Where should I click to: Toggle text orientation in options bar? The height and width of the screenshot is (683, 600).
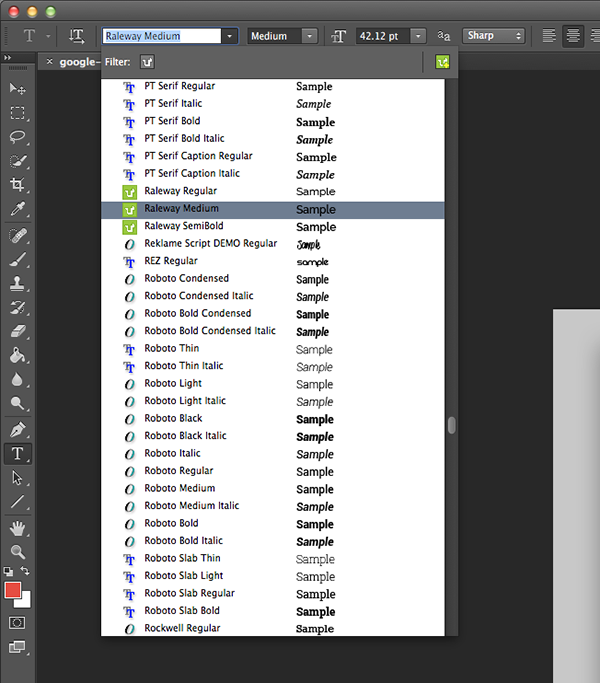click(76, 36)
